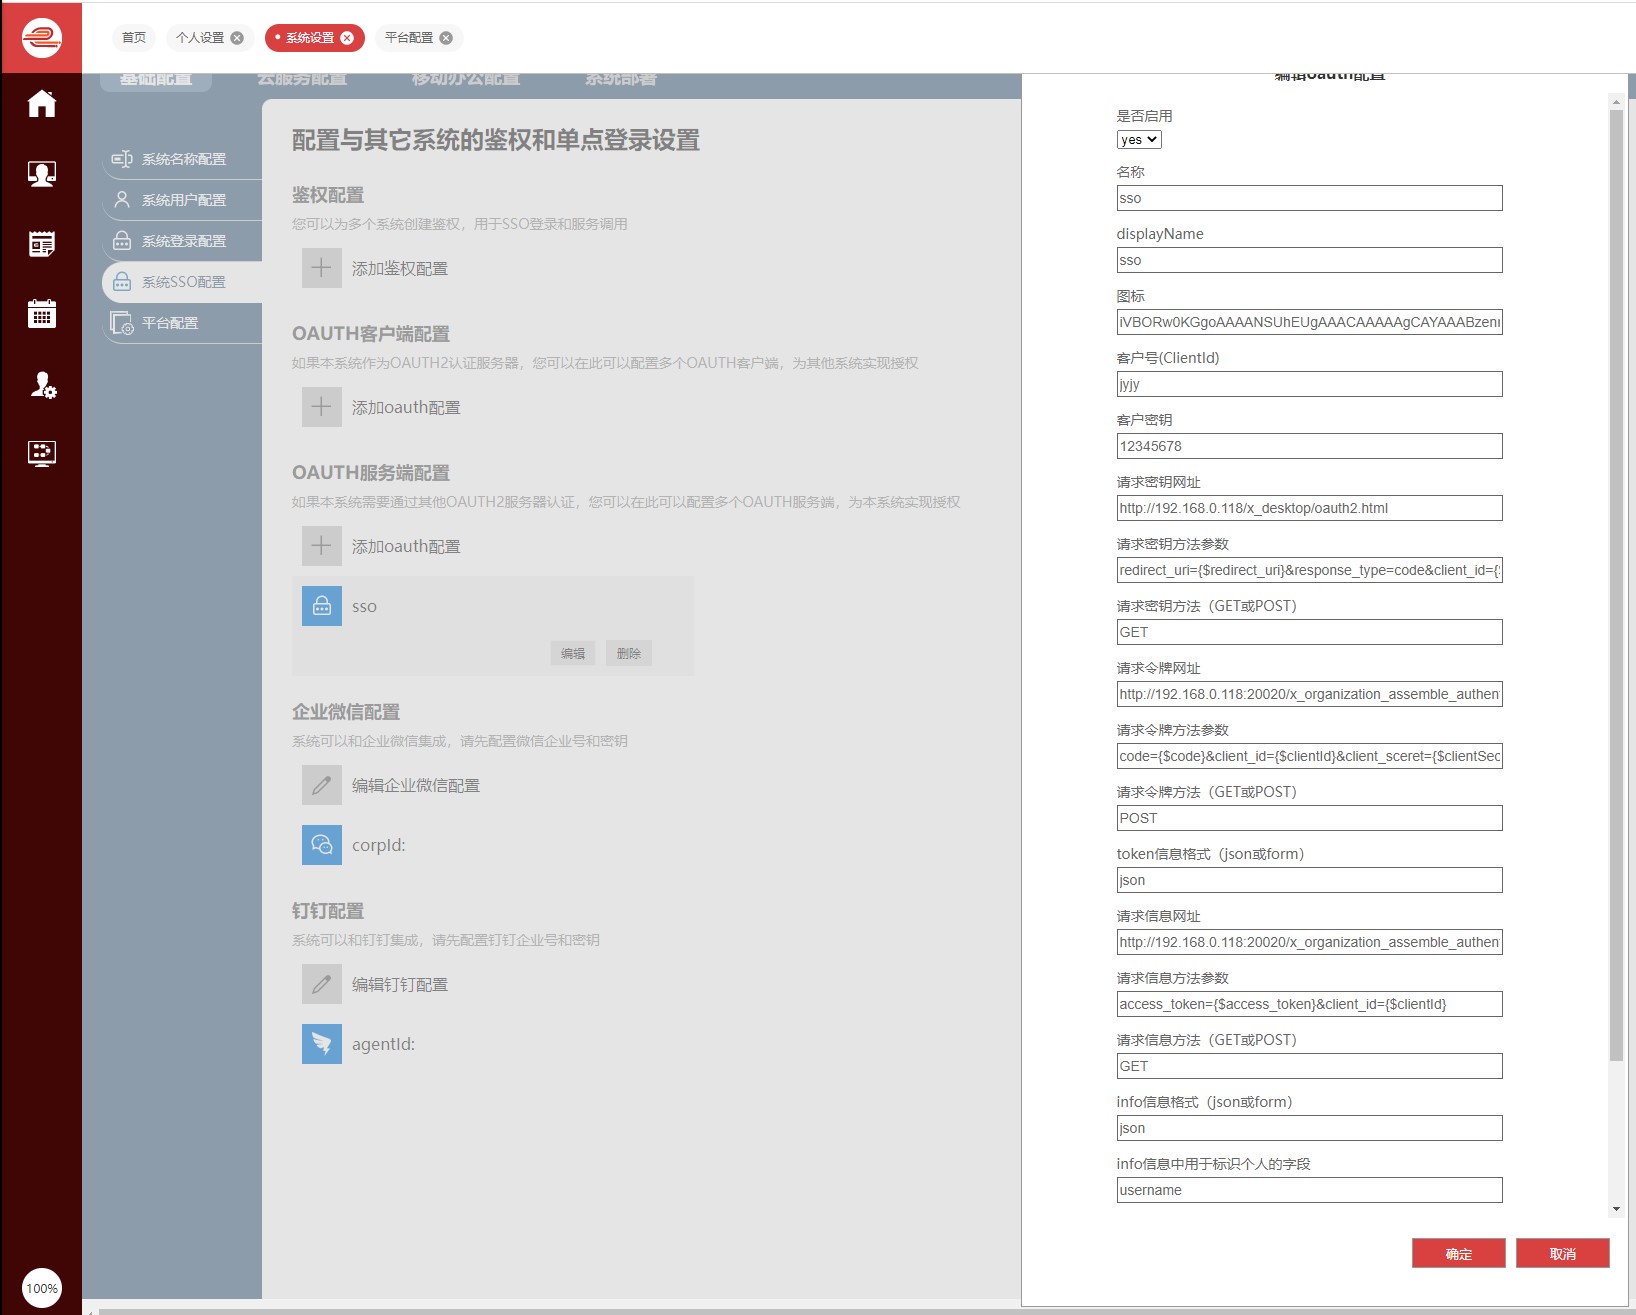Open 平台配置 in the left settings menu
1636x1315 pixels.
(x=182, y=323)
